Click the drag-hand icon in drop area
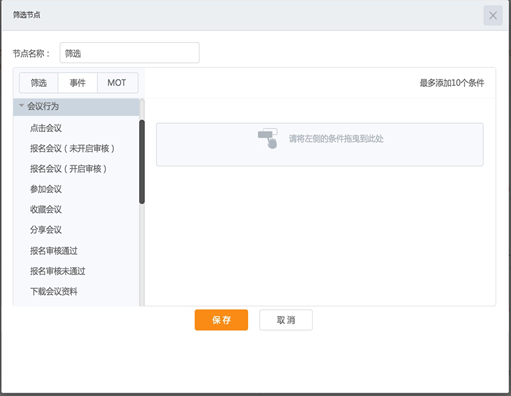 [268, 138]
